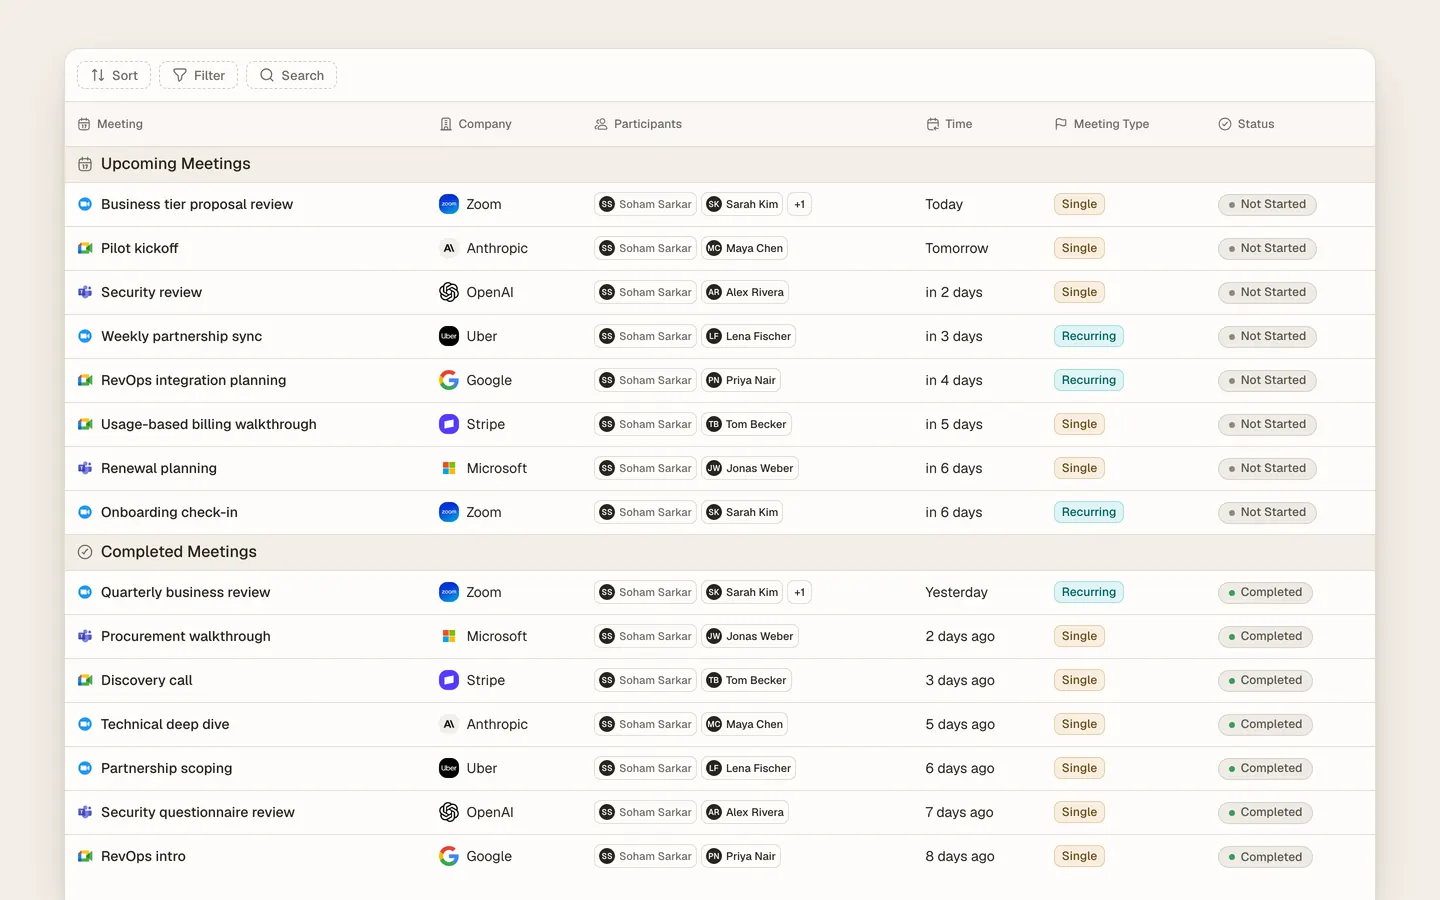This screenshot has height=900, width=1440.
Task: Click Recurring tag in Weekly partnership sync row
Action: [1088, 336]
